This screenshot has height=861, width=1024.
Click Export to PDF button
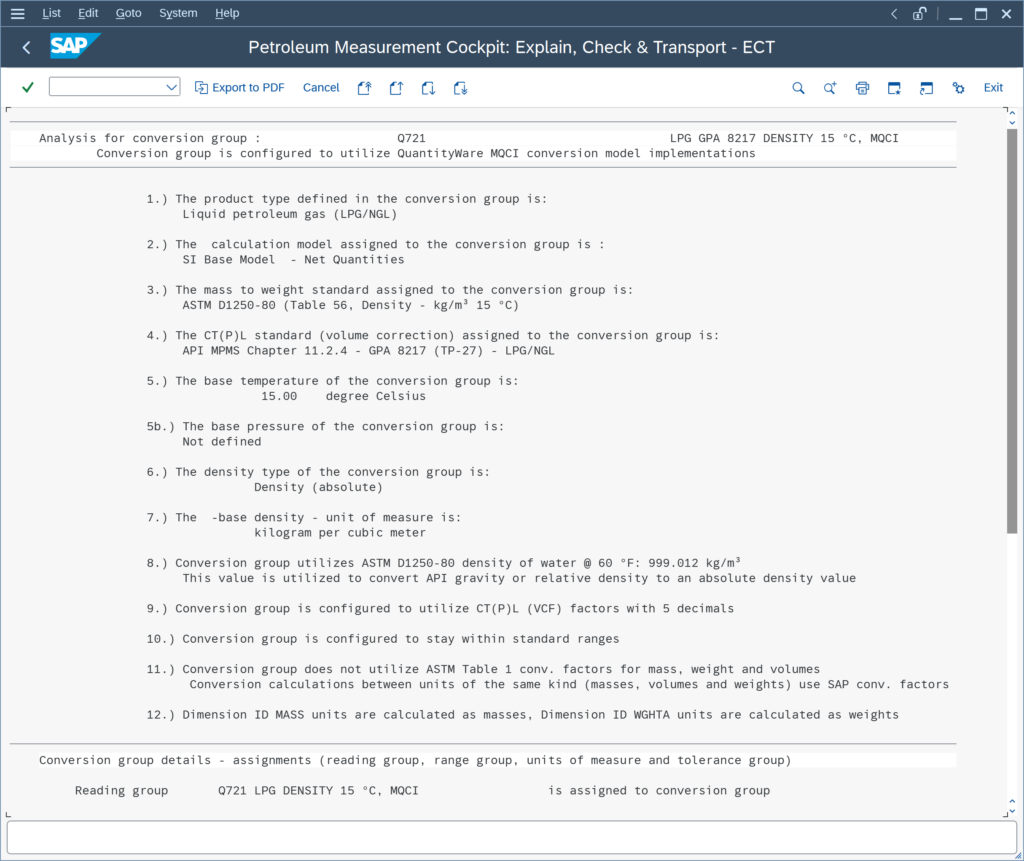(x=240, y=88)
